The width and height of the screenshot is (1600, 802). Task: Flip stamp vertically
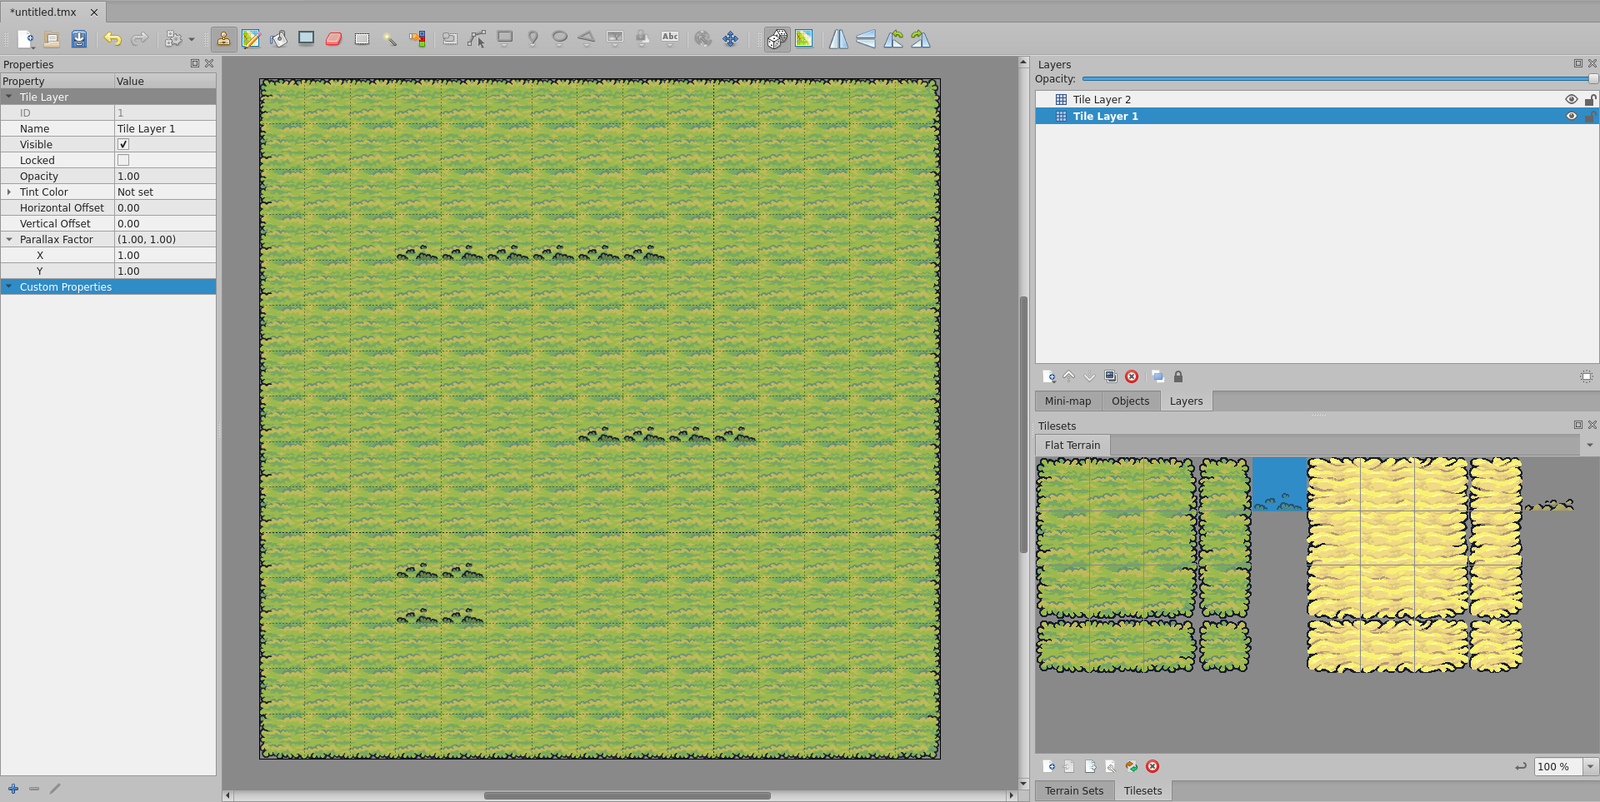click(x=866, y=39)
